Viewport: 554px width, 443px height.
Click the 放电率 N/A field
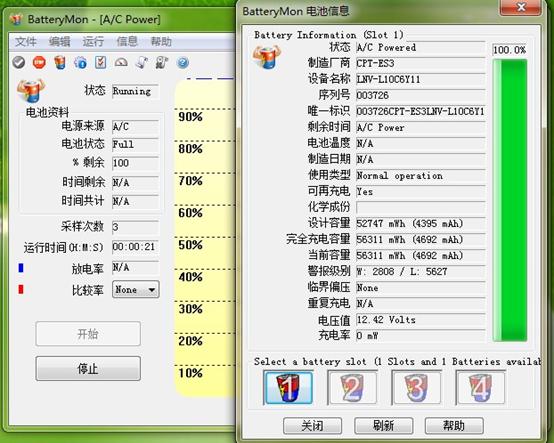[136, 267]
